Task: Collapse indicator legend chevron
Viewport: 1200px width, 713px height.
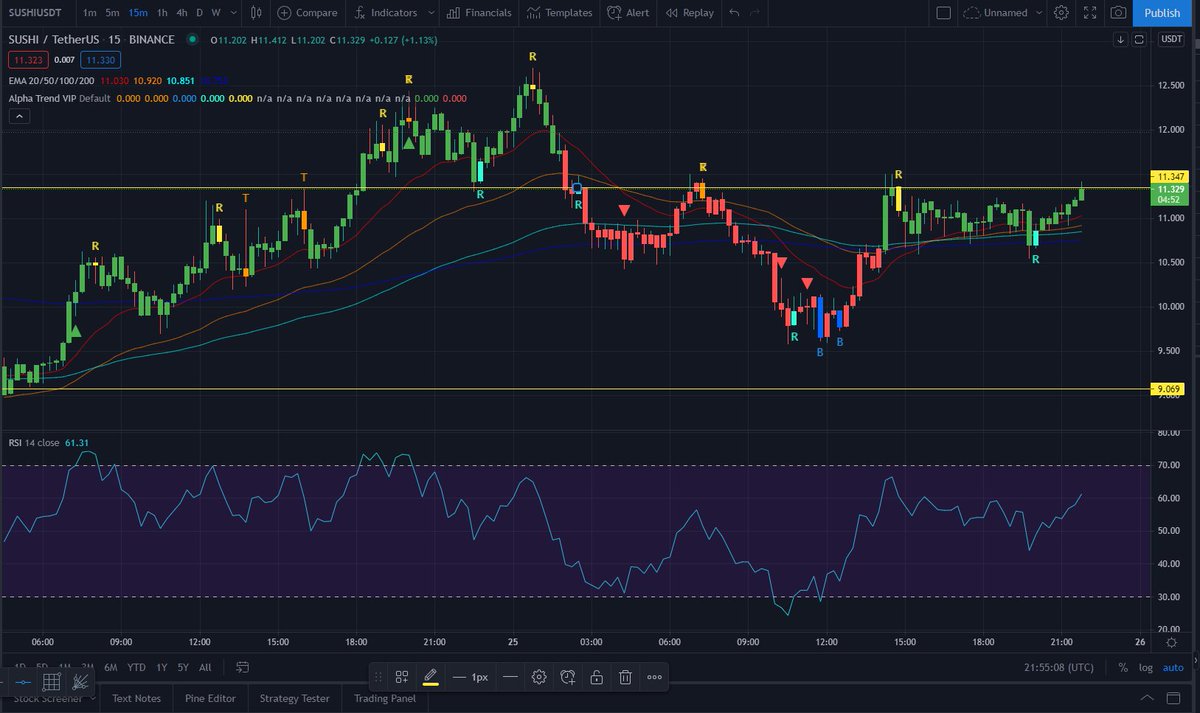Action: pos(19,117)
